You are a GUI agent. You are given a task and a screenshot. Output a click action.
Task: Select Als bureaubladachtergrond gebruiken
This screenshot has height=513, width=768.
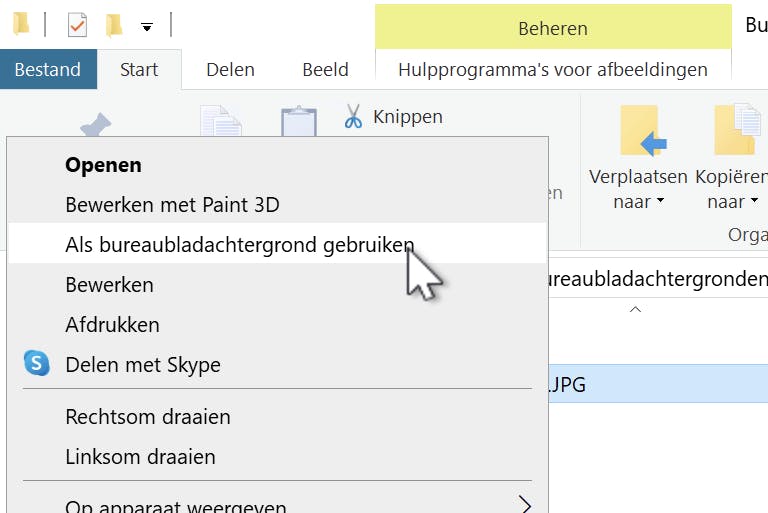239,245
